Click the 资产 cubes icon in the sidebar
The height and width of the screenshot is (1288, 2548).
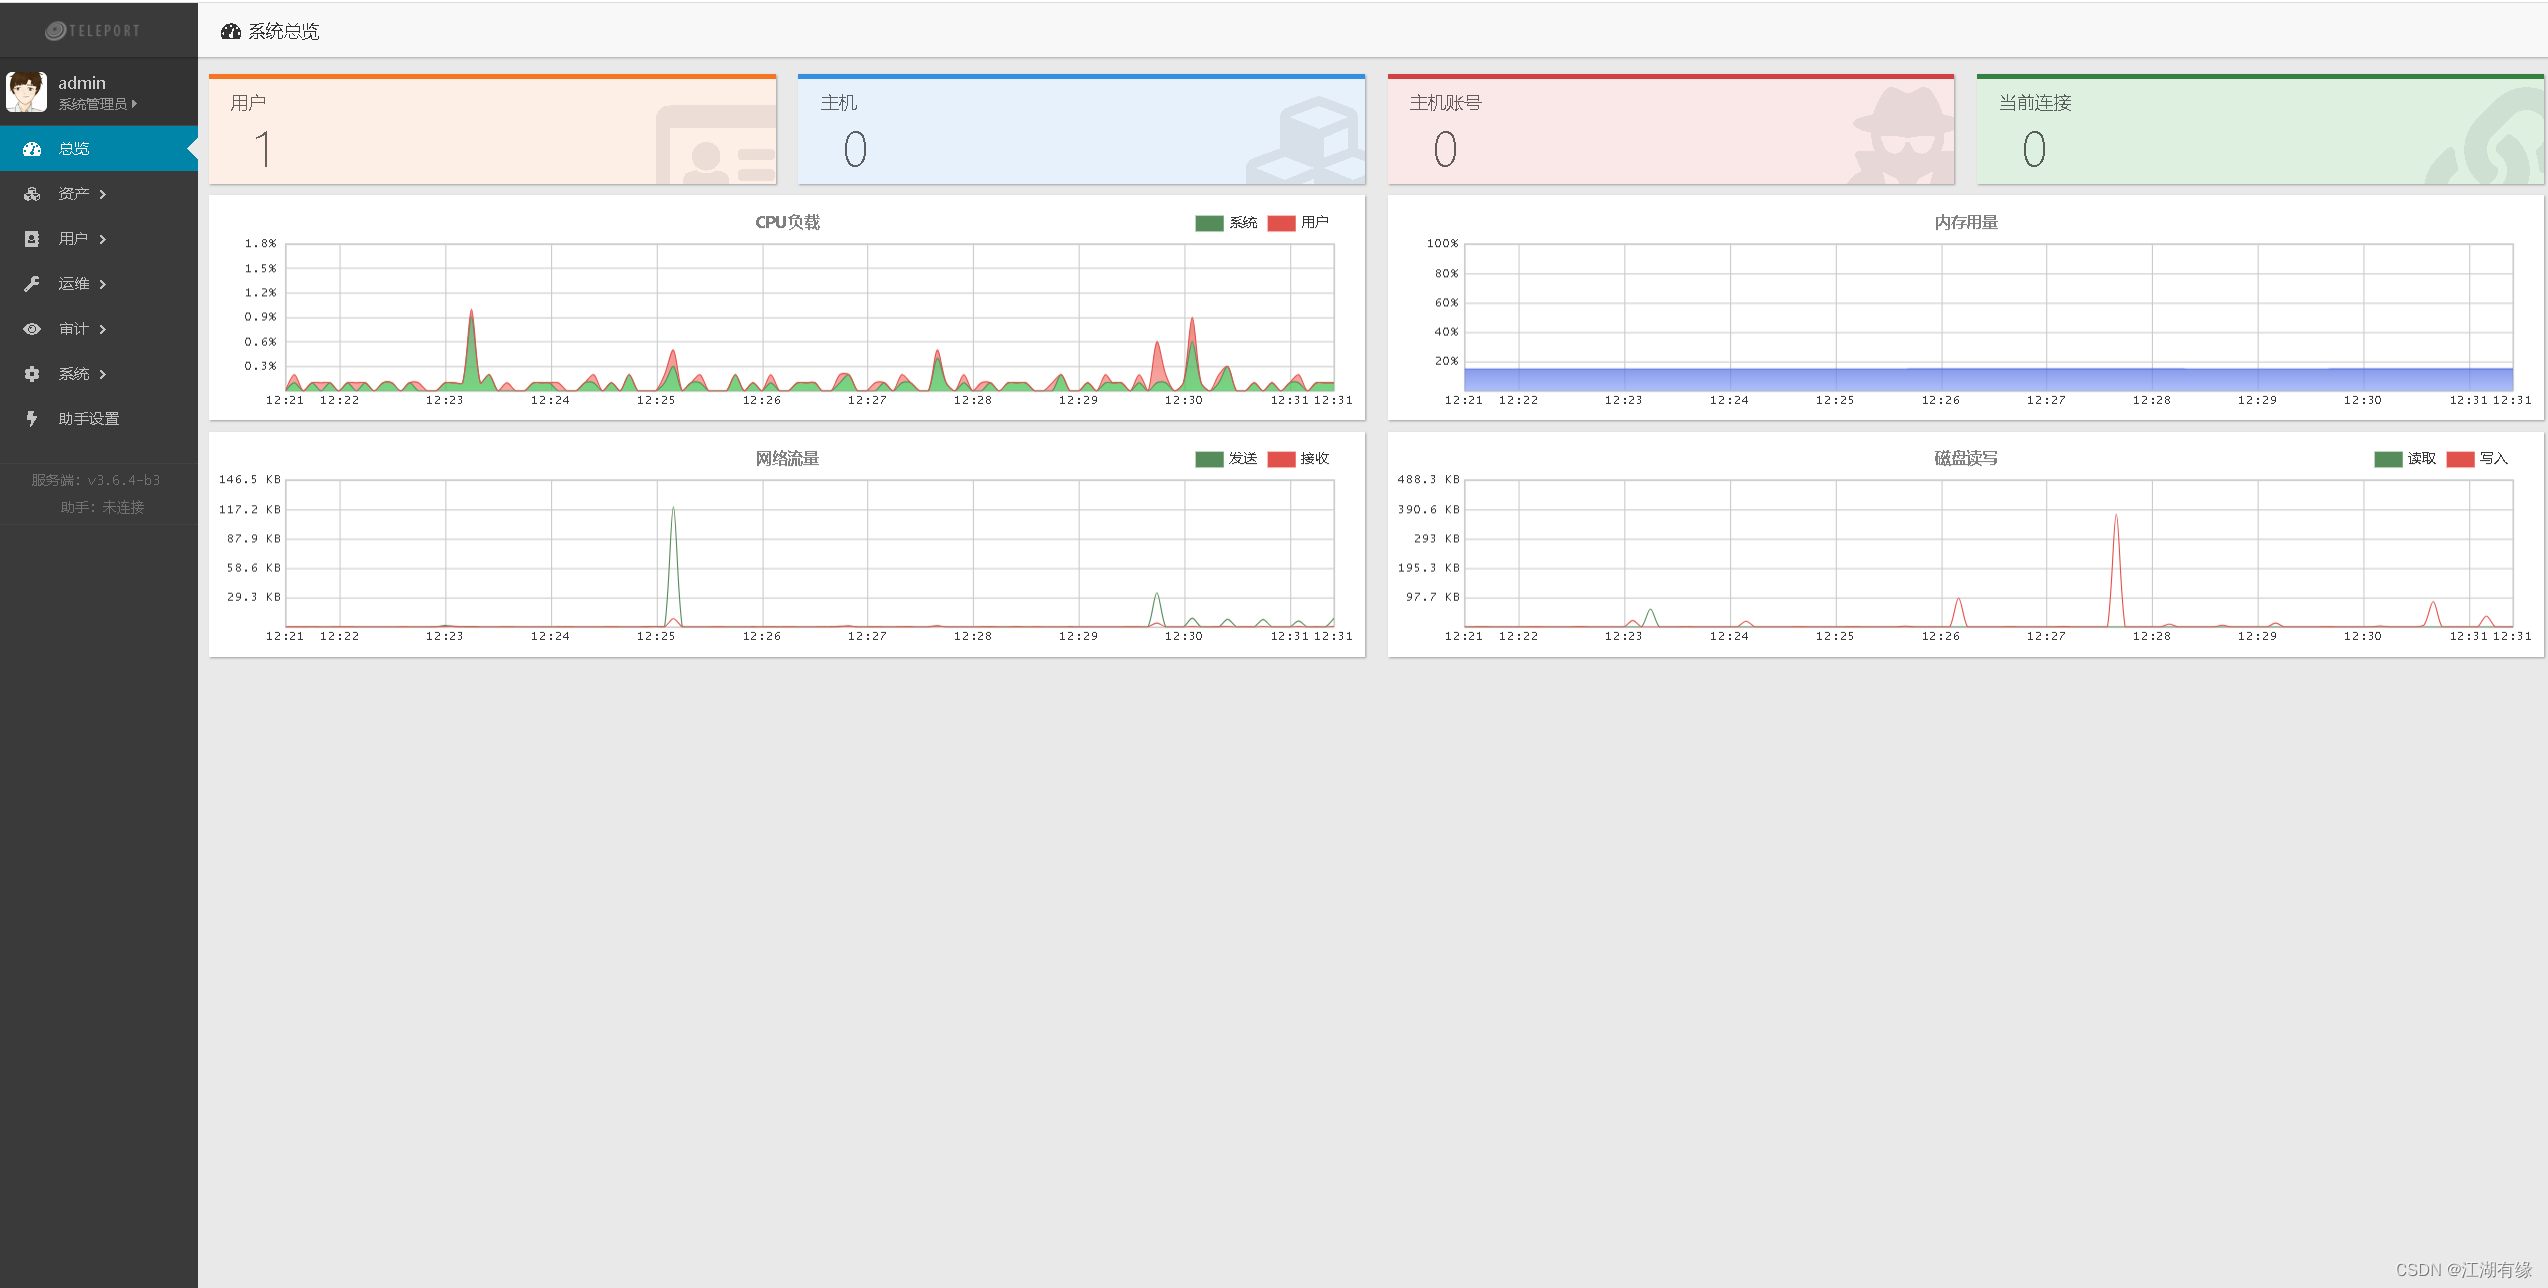[x=32, y=194]
